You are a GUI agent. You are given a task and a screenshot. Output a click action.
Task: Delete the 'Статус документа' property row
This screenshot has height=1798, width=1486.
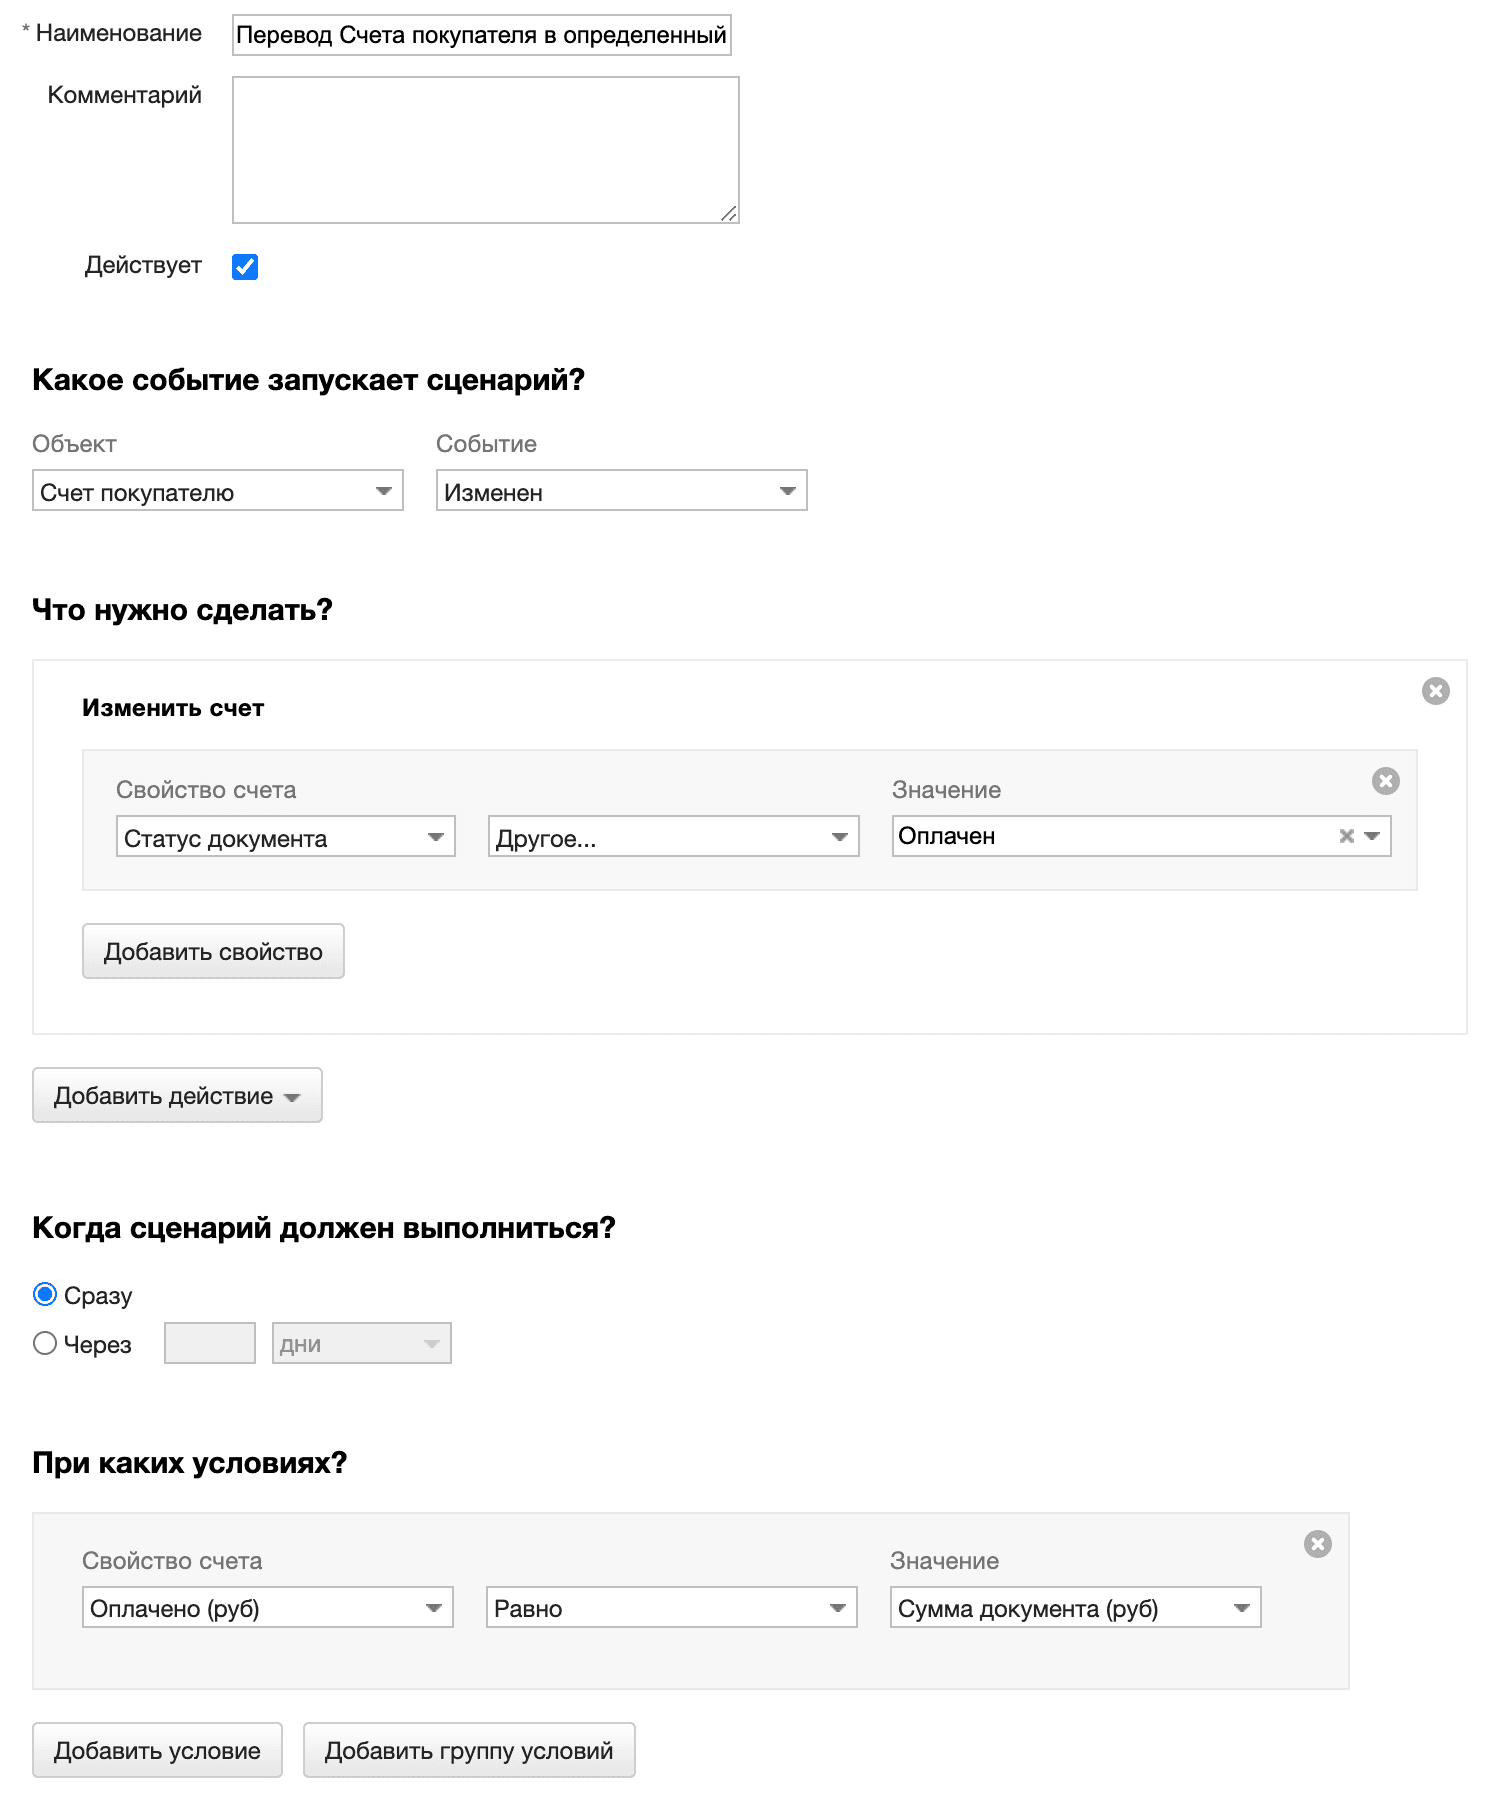tap(1385, 781)
